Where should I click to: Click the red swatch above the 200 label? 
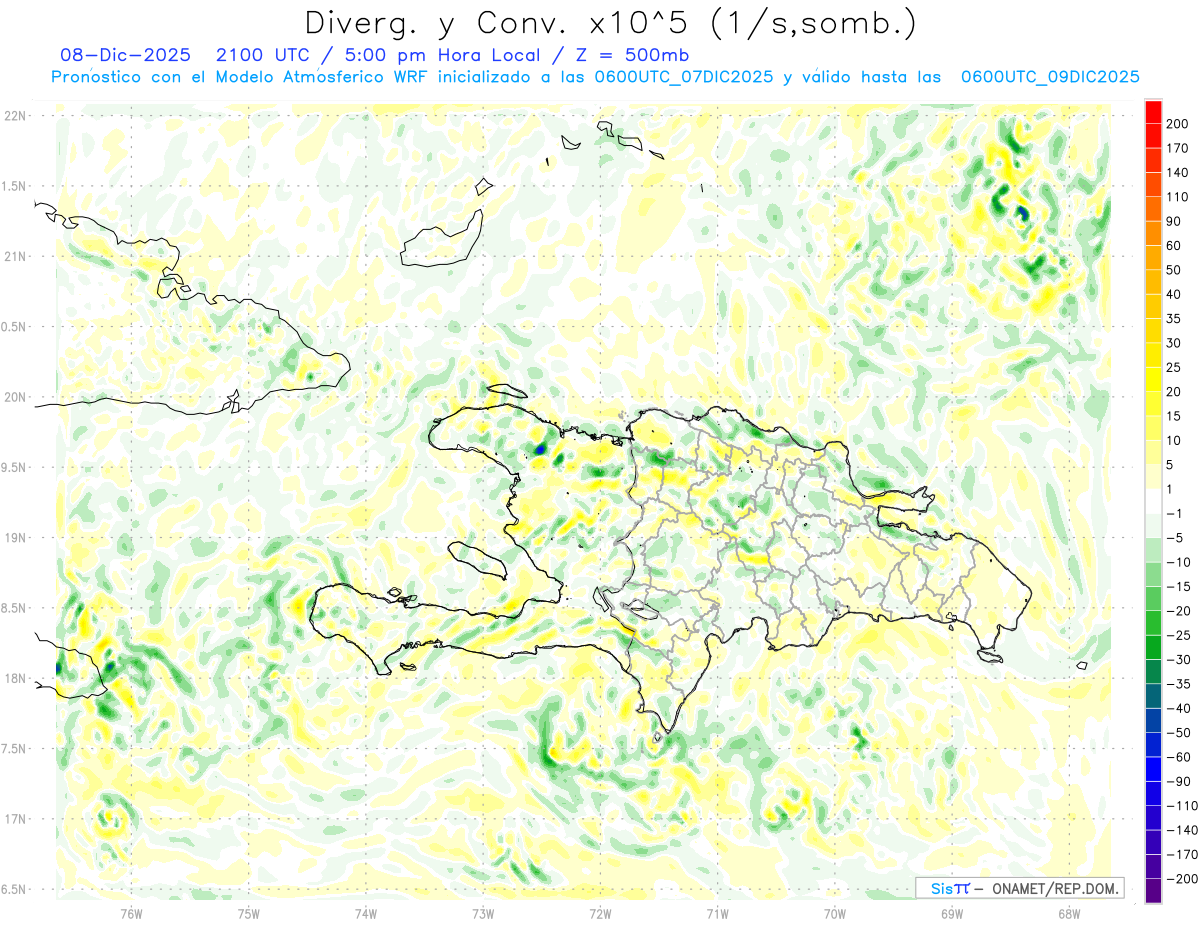pyautogui.click(x=1153, y=112)
